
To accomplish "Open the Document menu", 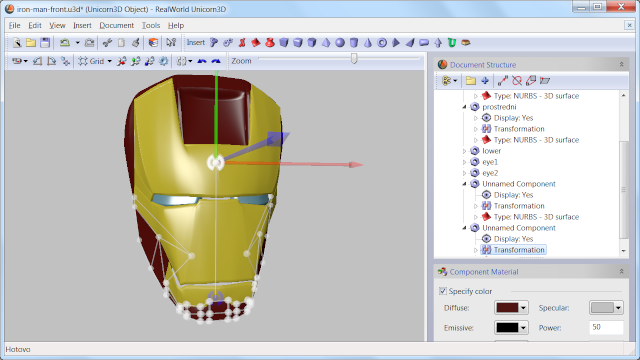I will click(117, 25).
